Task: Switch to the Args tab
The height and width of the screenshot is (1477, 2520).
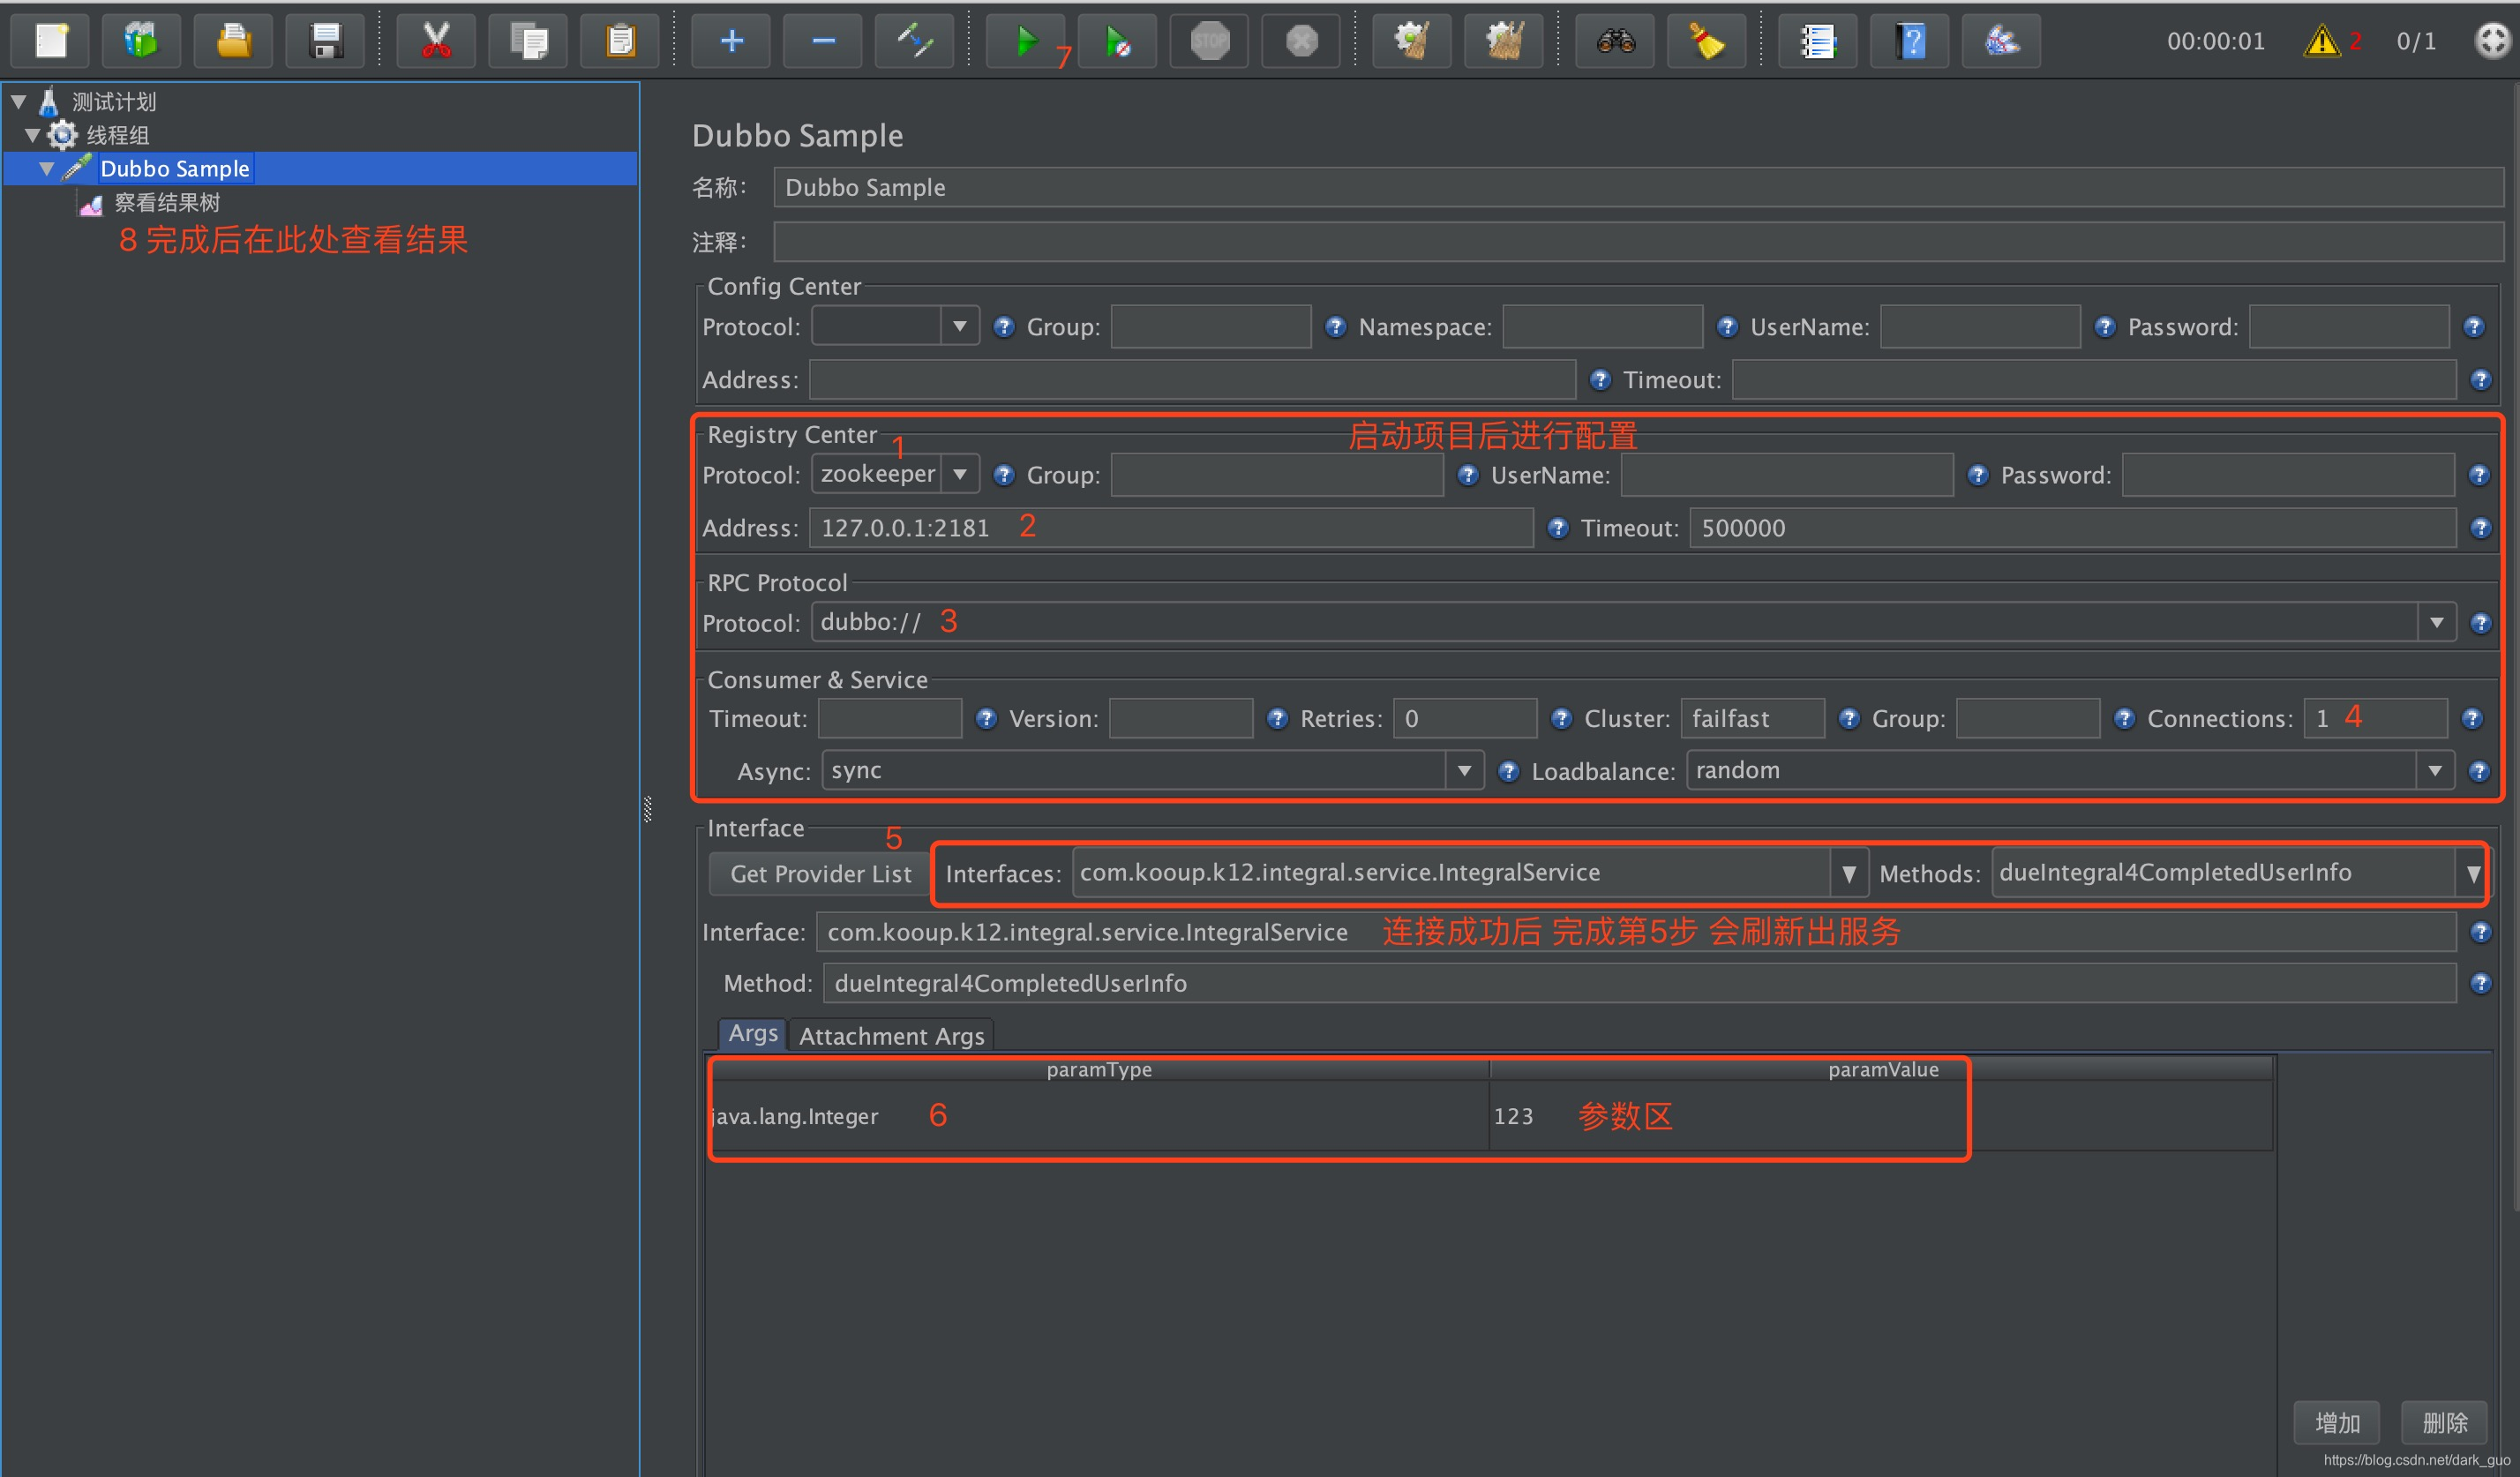Action: tap(752, 1034)
